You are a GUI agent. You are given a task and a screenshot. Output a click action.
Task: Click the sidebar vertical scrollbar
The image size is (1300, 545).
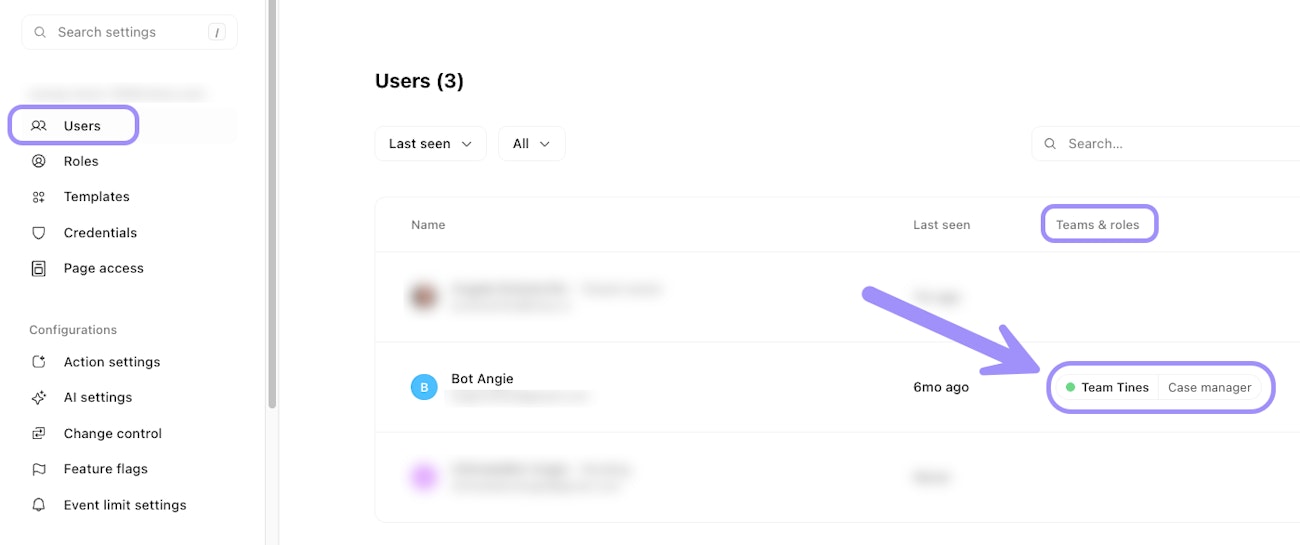click(x=272, y=200)
